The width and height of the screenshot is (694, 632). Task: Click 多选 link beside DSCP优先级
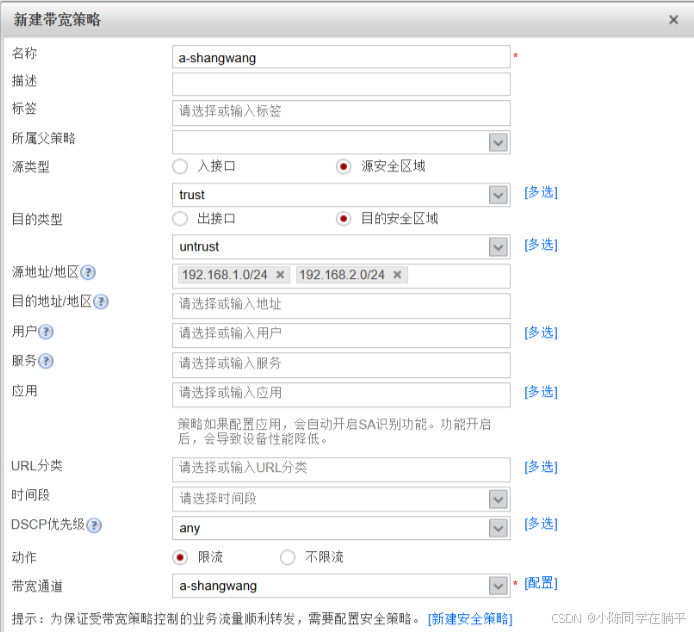click(x=540, y=524)
